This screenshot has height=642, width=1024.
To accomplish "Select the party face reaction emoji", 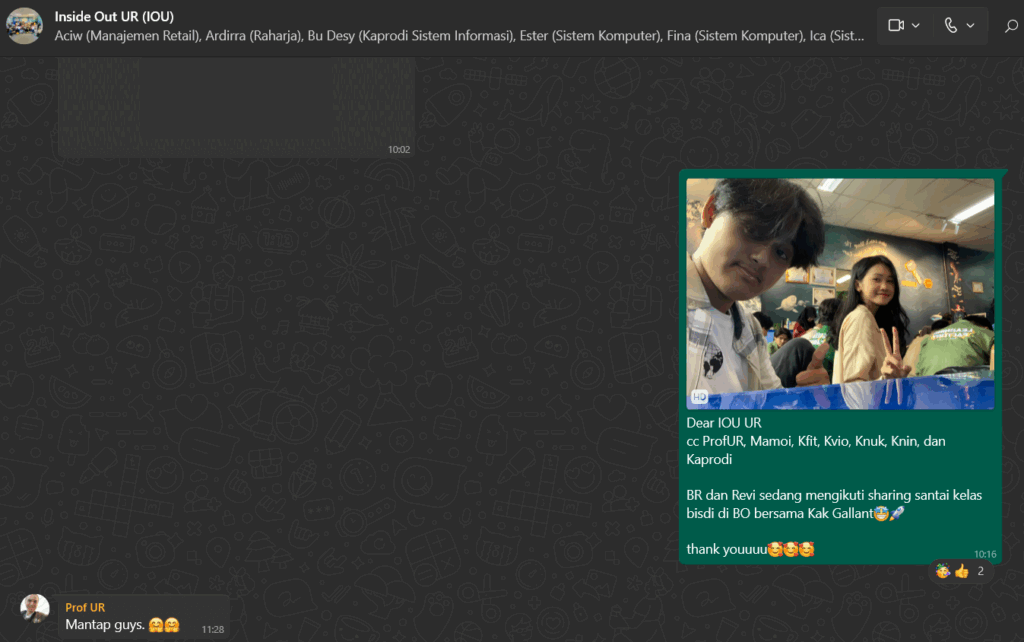I will coord(943,571).
